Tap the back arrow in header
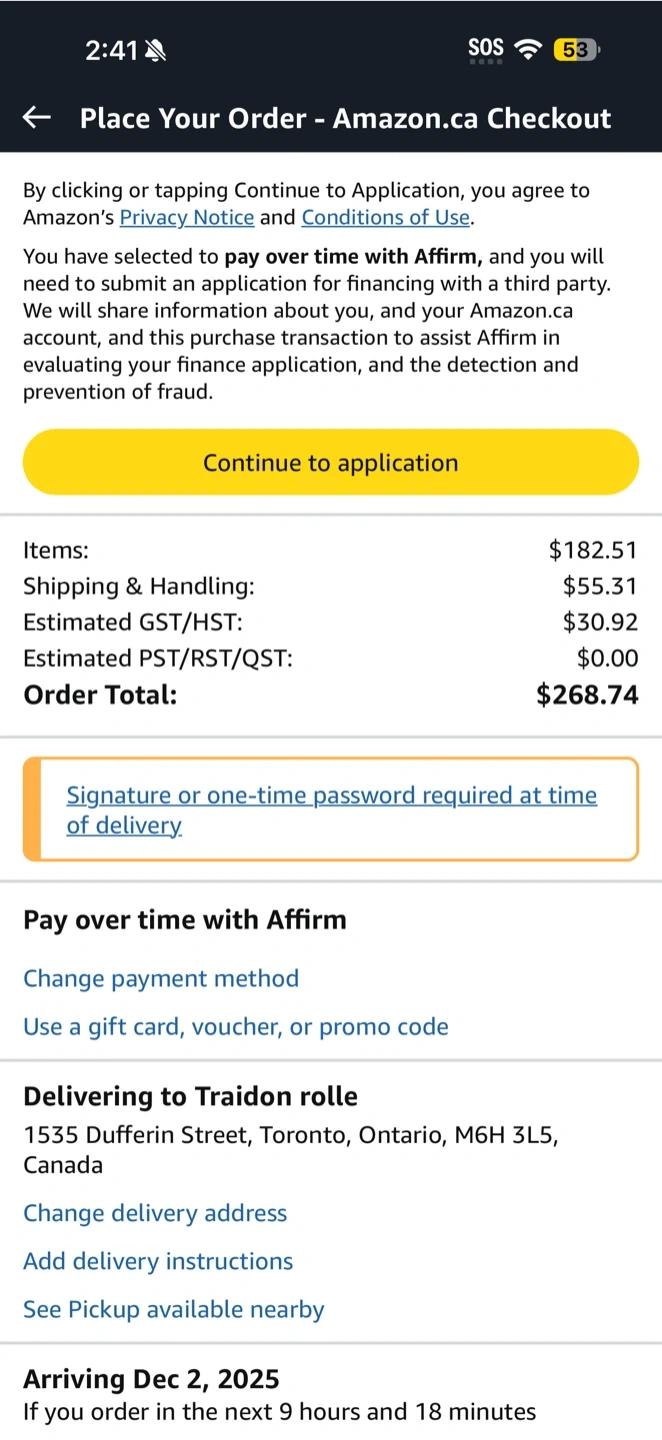Image resolution: width=662 pixels, height=1440 pixels. coord(37,118)
